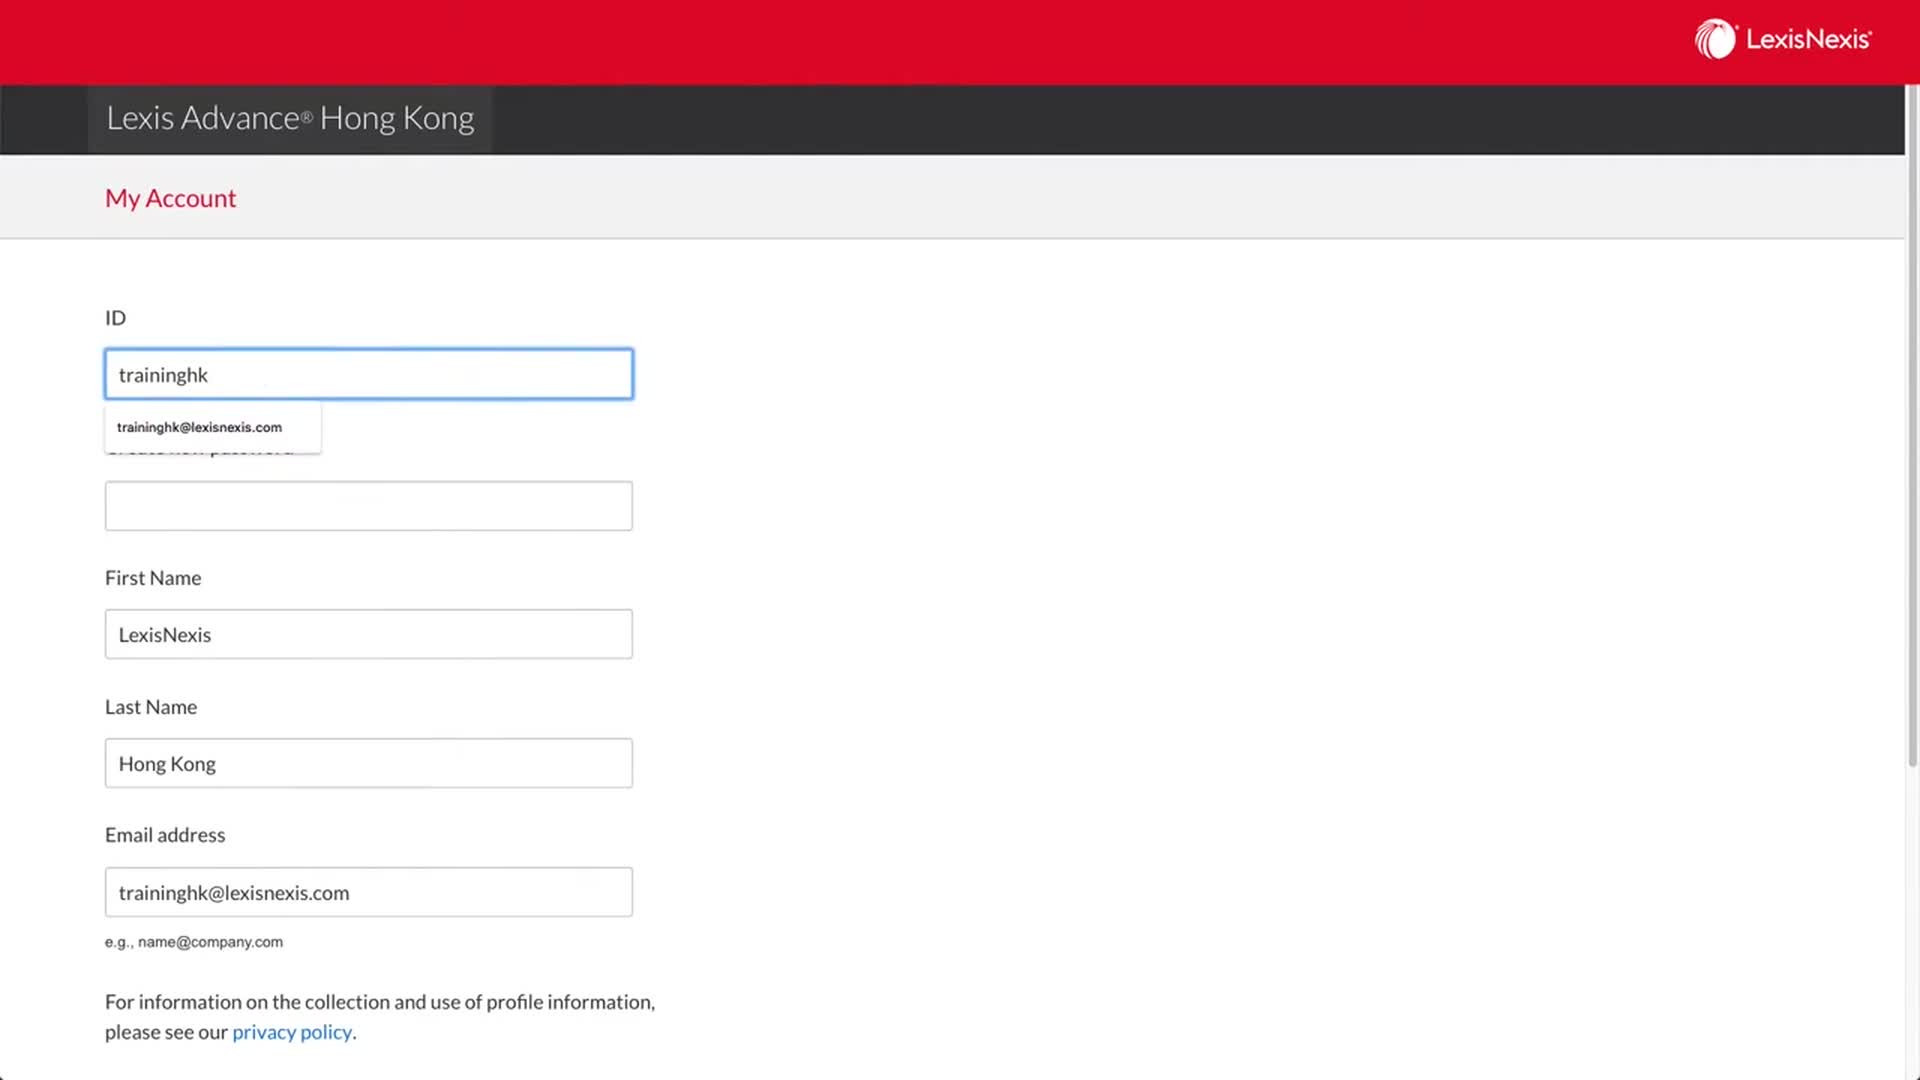
Task: Click the 'e.g., name@company.com' hint text
Action: (194, 942)
